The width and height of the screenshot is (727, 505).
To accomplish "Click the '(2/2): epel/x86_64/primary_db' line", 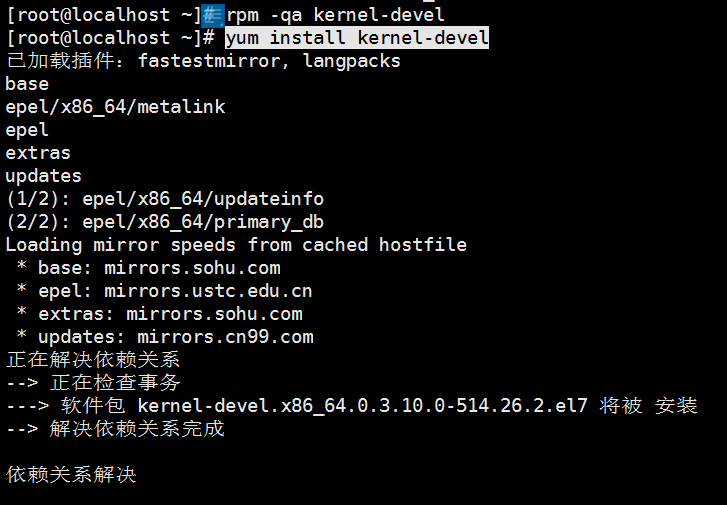I will 165,222.
